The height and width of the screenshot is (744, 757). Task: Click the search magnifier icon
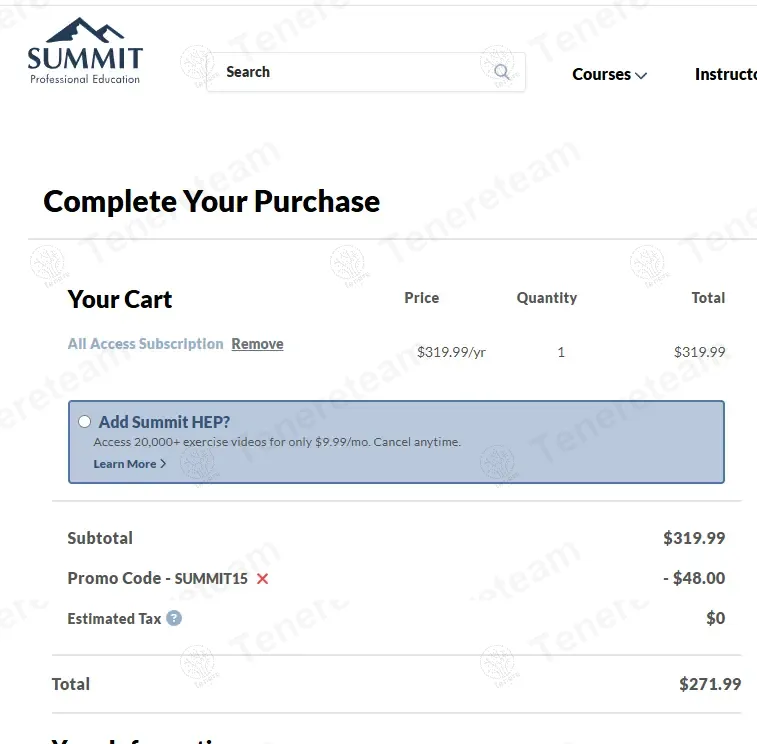coord(502,72)
